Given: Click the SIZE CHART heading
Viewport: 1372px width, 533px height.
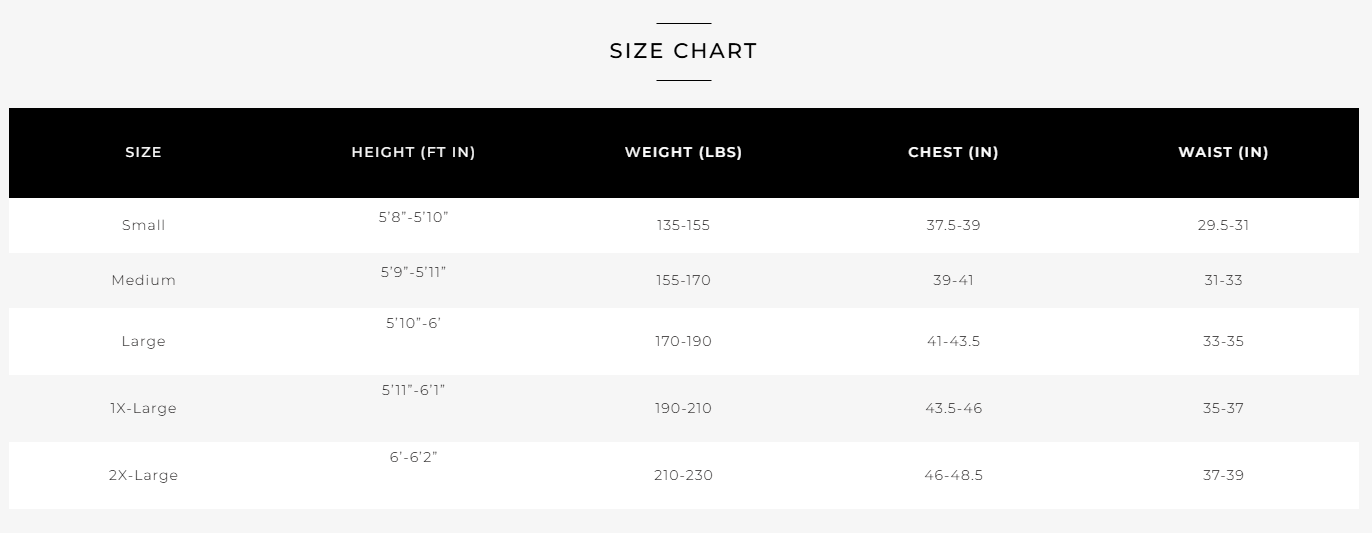Looking at the screenshot, I should click(x=683, y=51).
